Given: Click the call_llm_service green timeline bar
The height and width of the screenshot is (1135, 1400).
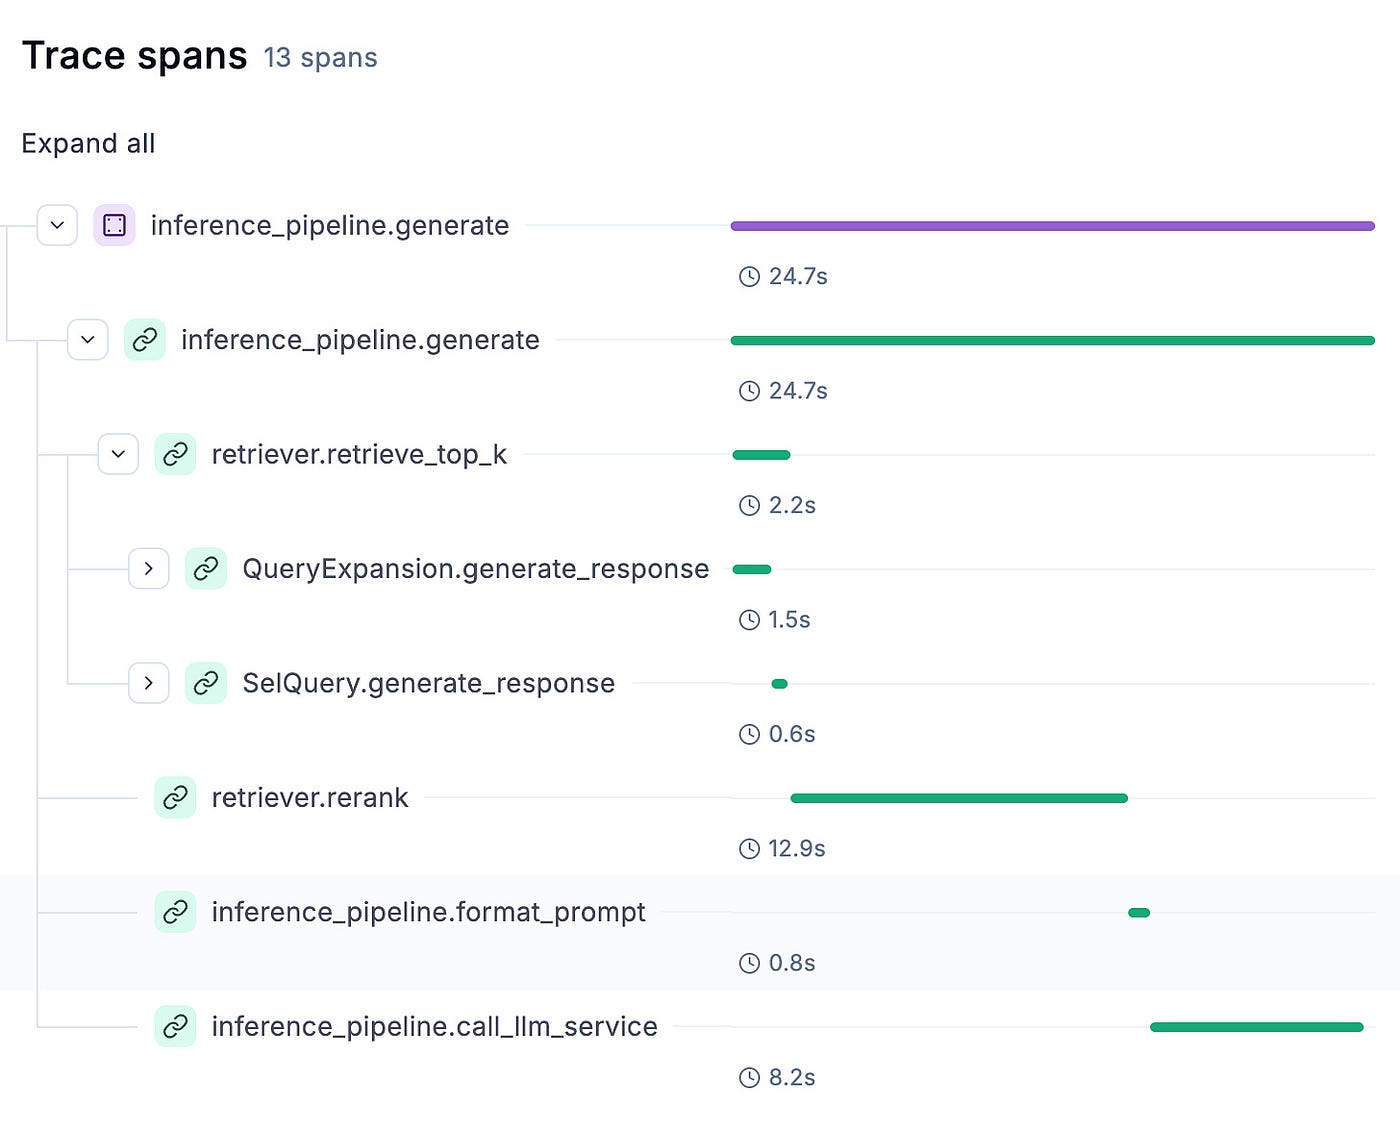Looking at the screenshot, I should pos(1257,1027).
